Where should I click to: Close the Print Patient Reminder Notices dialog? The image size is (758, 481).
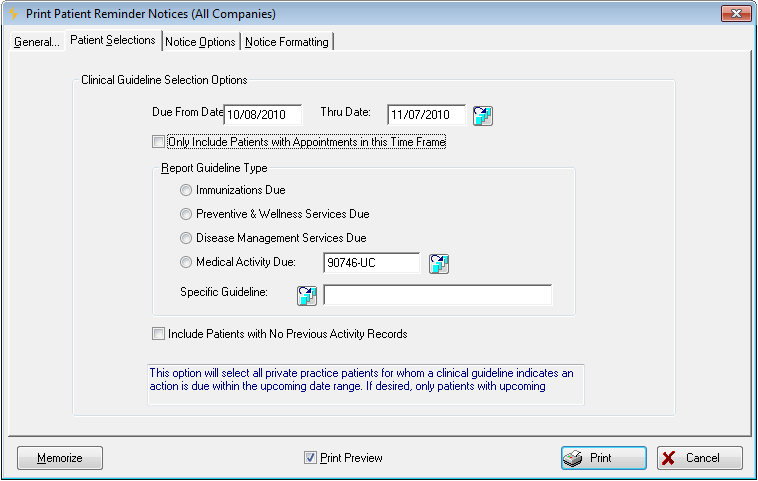(x=736, y=14)
